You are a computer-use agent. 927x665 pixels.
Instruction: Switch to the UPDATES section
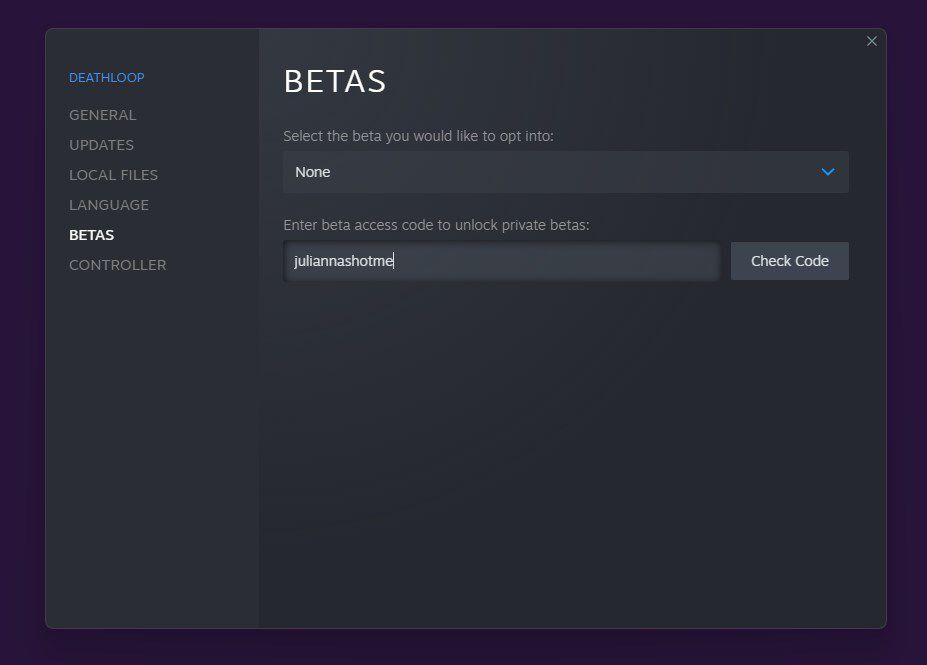click(x=101, y=145)
